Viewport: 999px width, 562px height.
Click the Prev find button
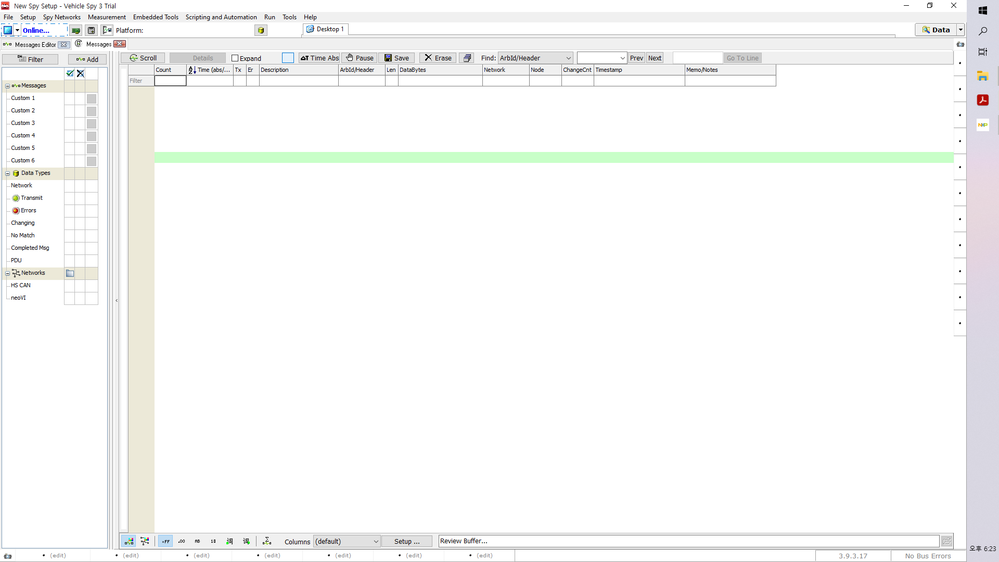(x=636, y=58)
